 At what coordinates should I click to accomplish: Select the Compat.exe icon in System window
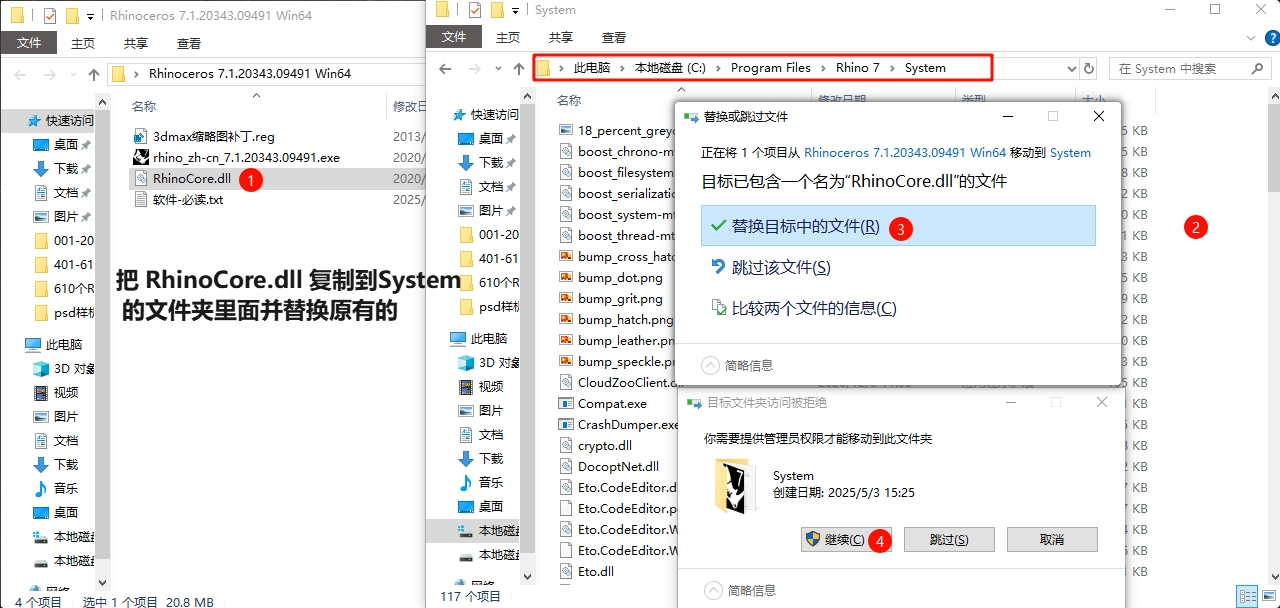(x=566, y=404)
